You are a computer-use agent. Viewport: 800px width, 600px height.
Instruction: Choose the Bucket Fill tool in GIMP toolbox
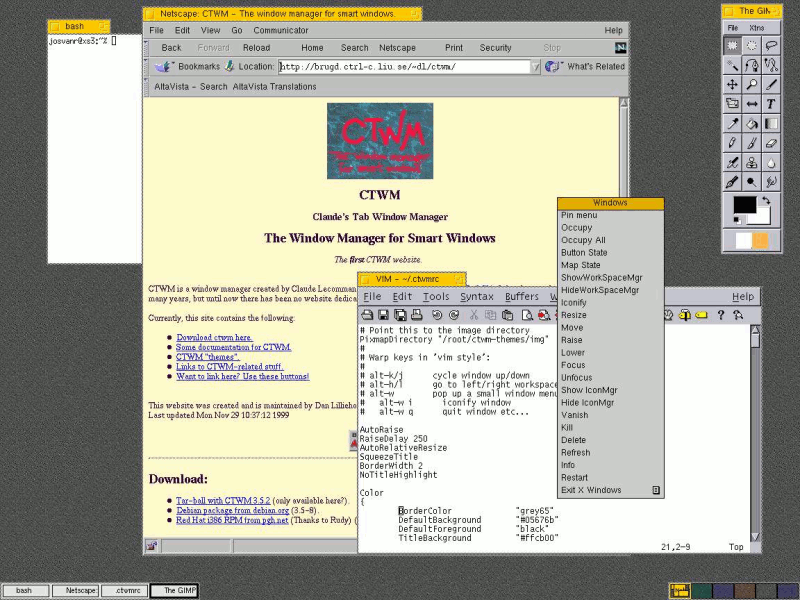click(753, 123)
